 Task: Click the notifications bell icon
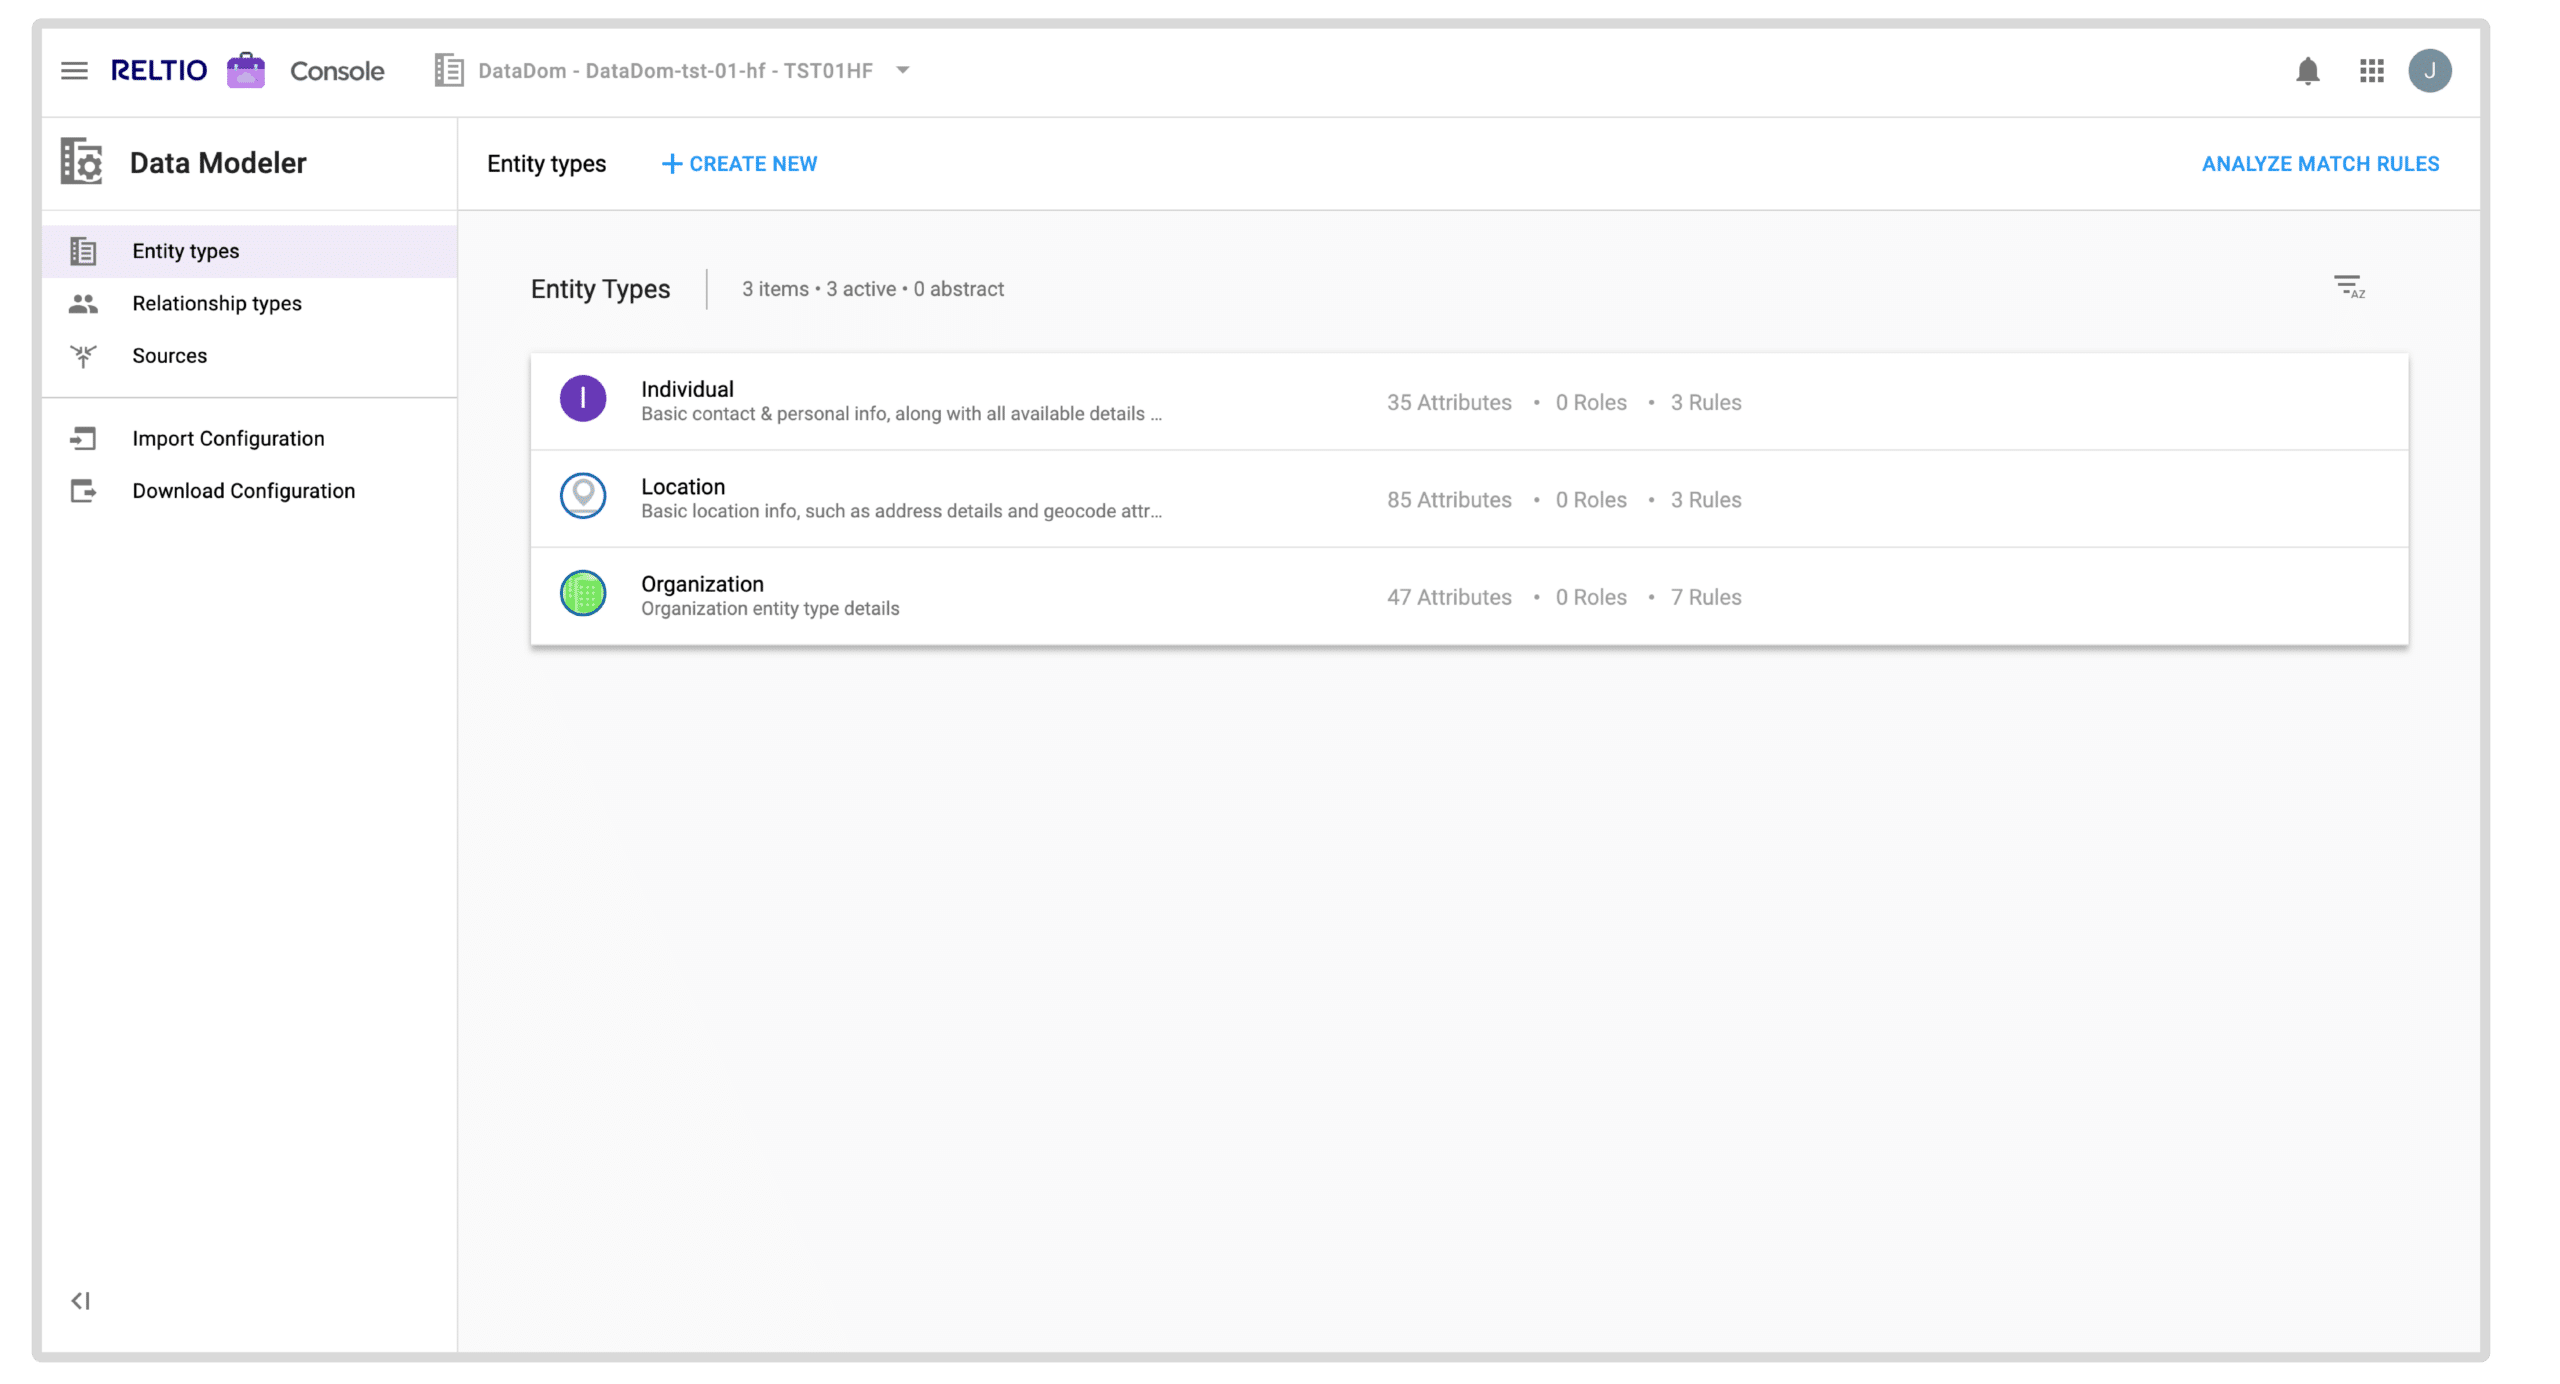click(x=2307, y=71)
